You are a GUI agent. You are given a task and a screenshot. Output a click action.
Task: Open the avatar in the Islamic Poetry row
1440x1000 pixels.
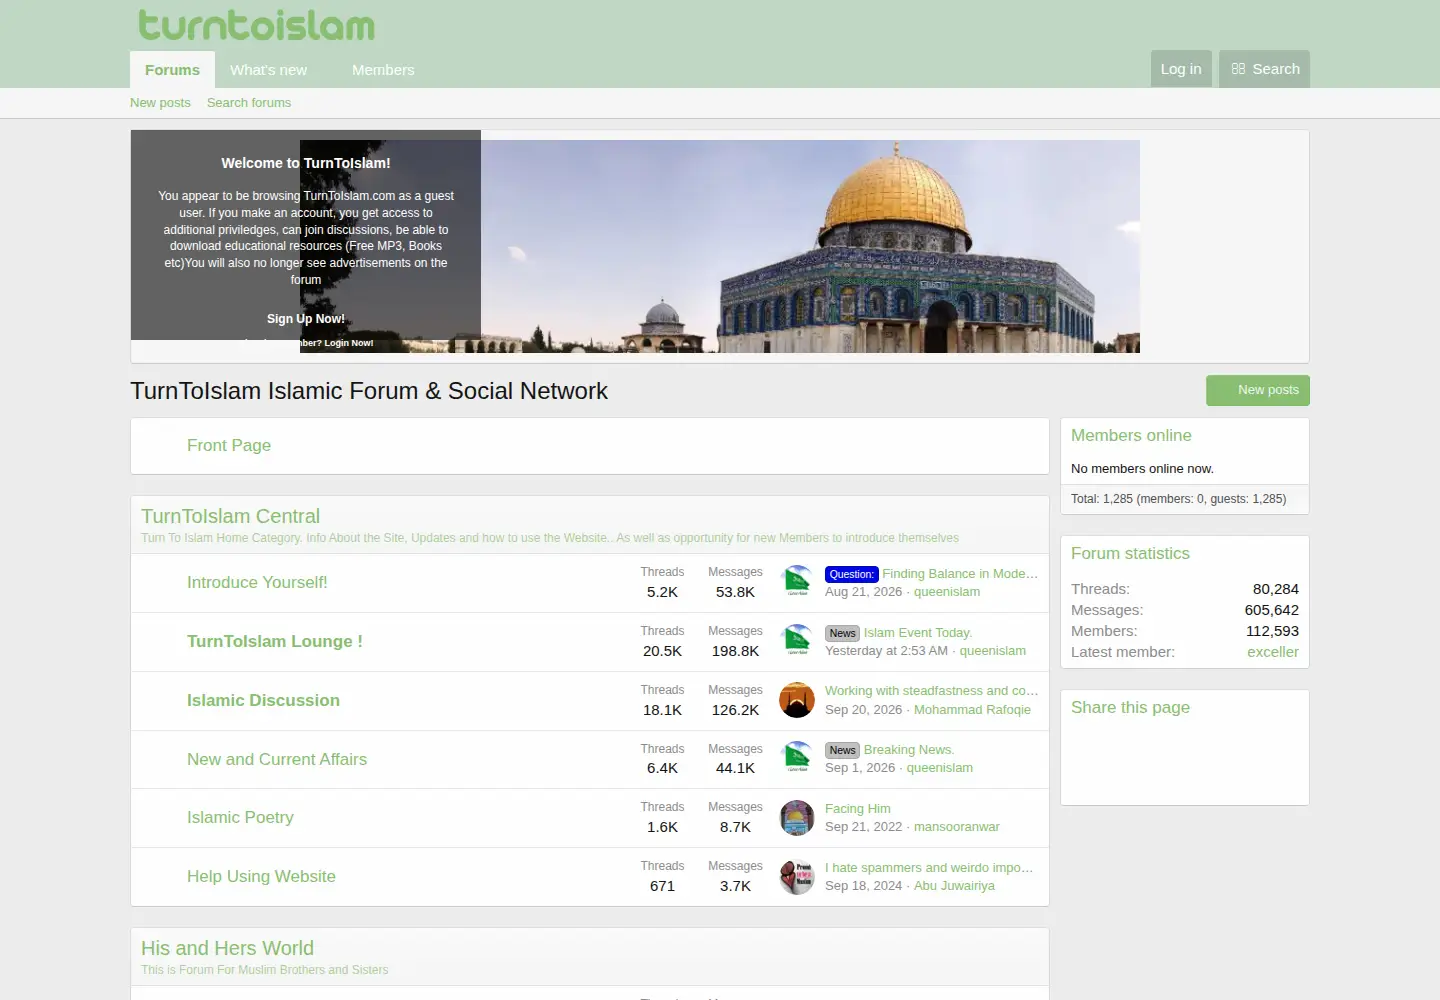(x=797, y=817)
